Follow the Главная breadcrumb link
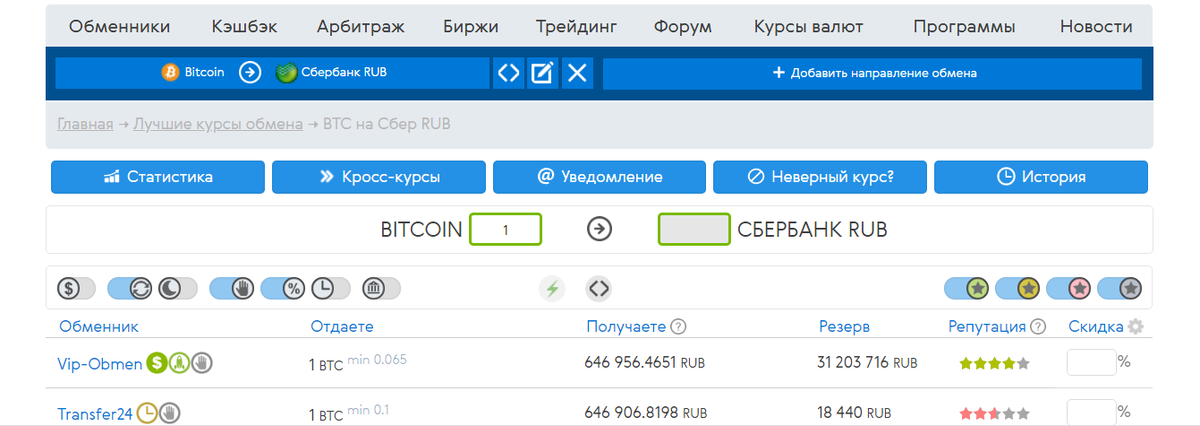The height and width of the screenshot is (426, 1200). (x=85, y=125)
